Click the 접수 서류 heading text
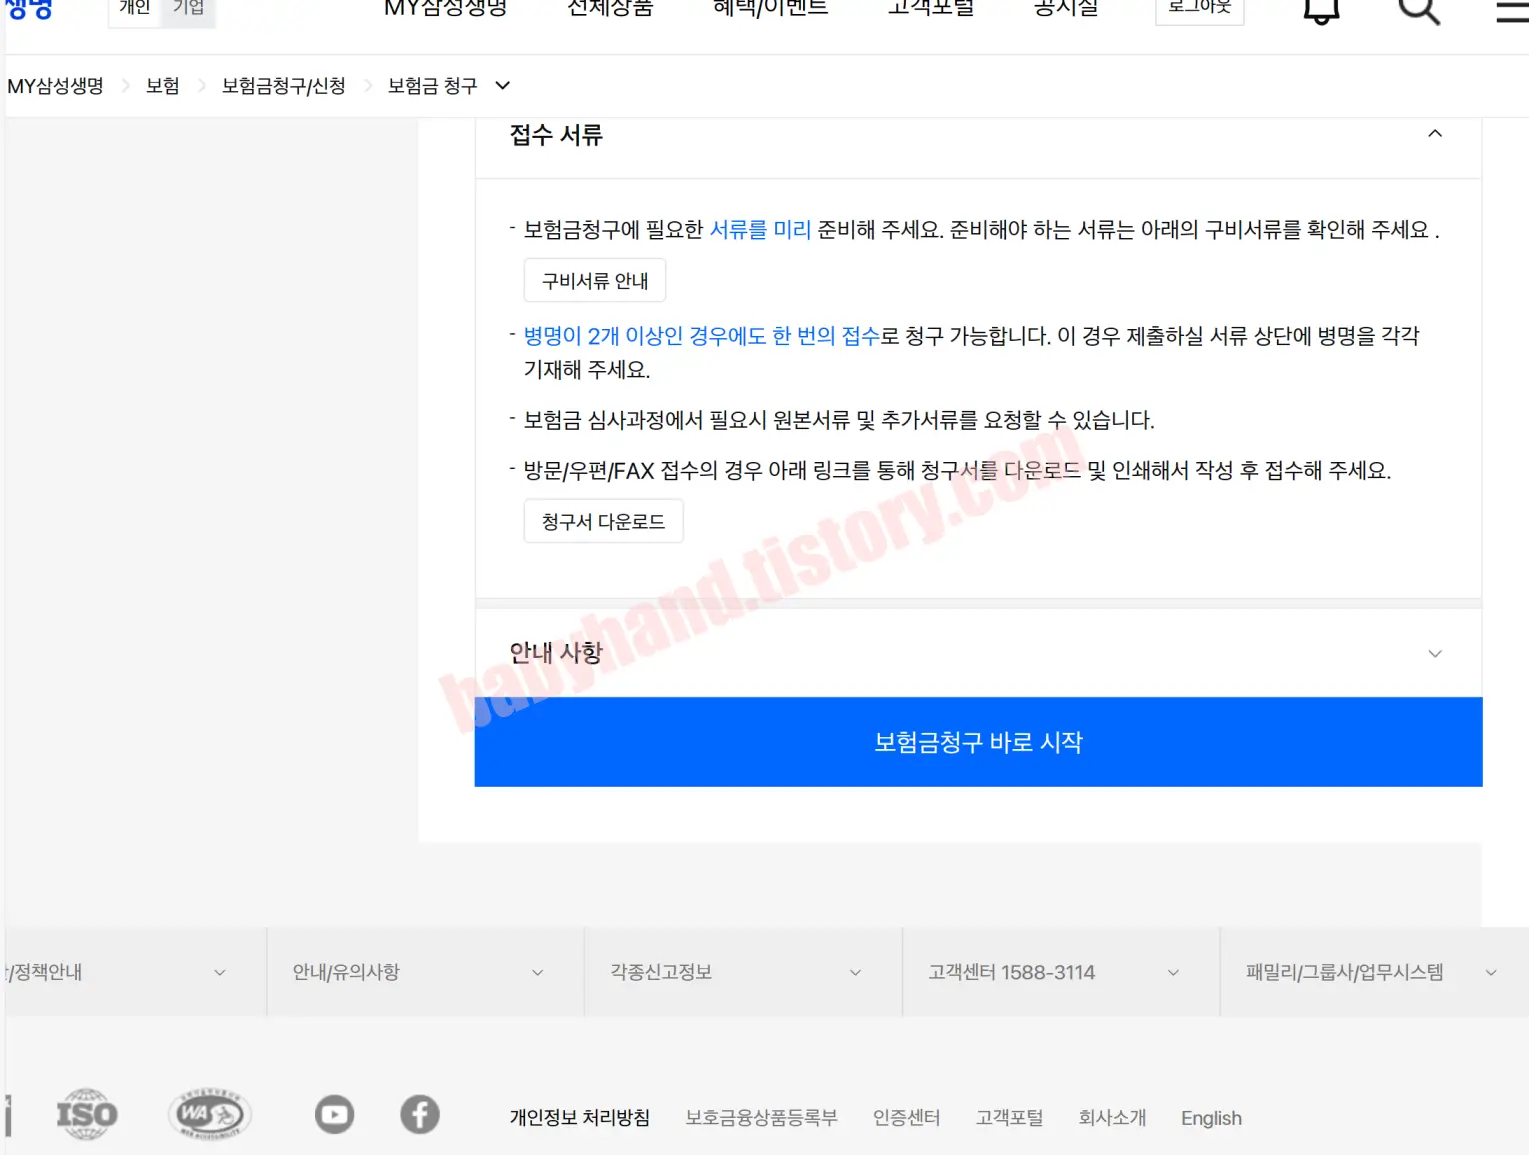This screenshot has width=1529, height=1155. point(556,135)
